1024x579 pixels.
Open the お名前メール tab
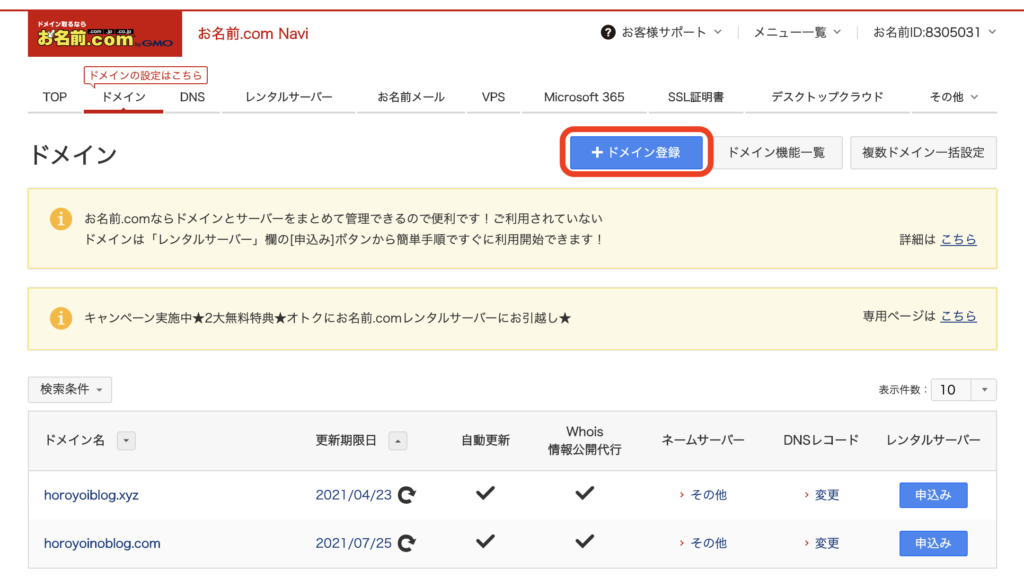[411, 97]
